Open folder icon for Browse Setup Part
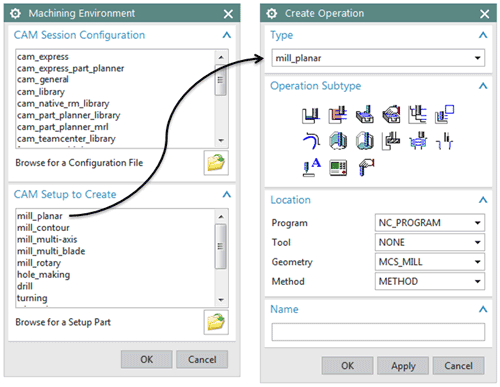Screen dimensions: 500x387 216,322
